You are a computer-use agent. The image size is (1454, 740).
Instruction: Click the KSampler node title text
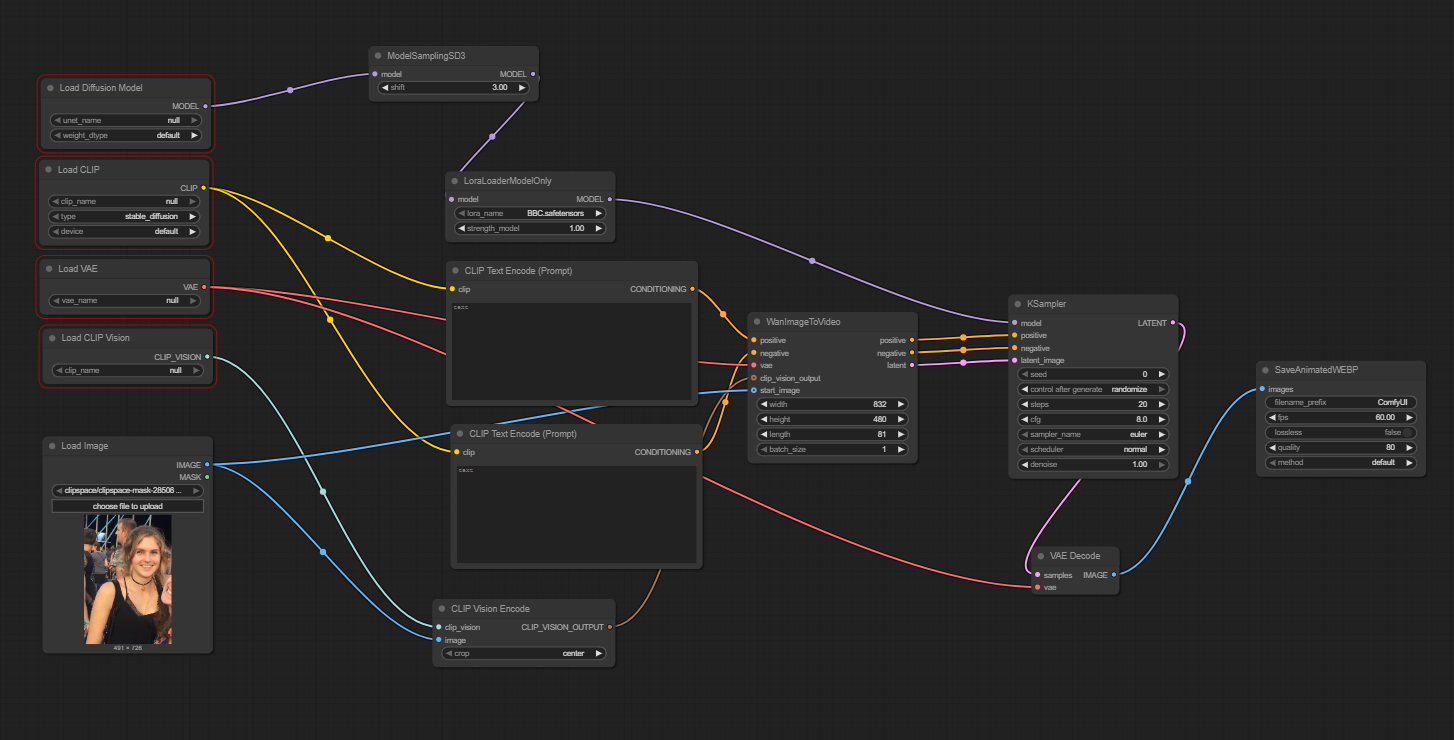point(1047,304)
